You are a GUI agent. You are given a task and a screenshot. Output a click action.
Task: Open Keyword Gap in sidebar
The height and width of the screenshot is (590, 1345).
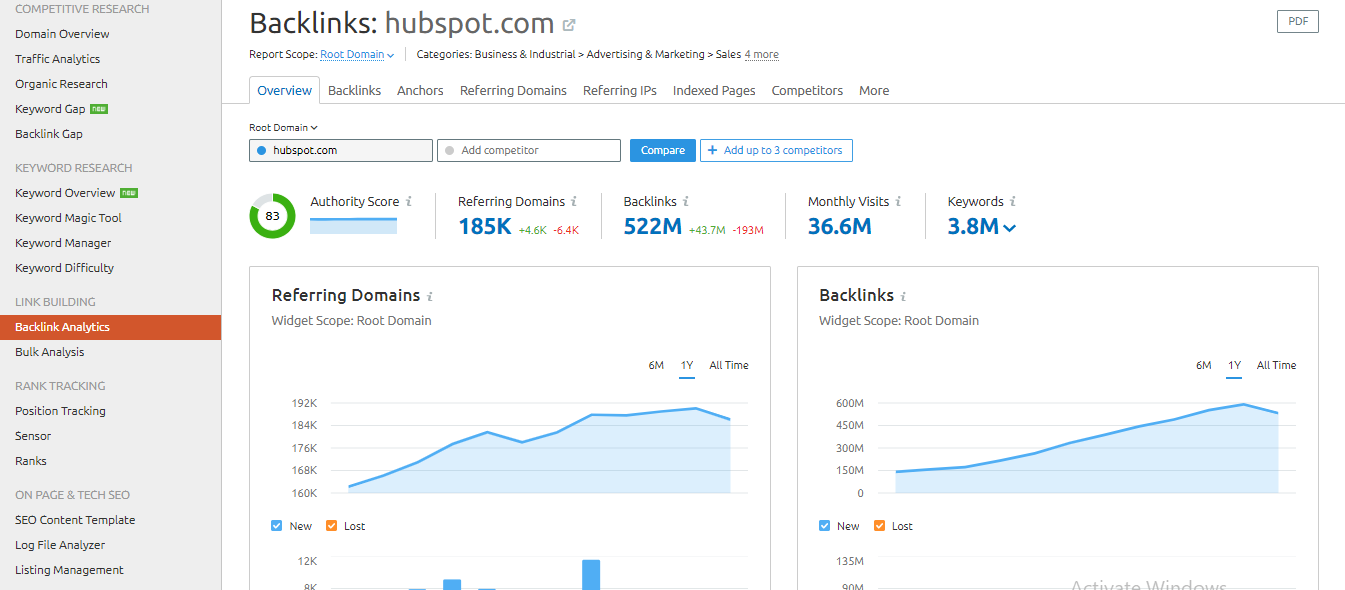click(x=50, y=109)
